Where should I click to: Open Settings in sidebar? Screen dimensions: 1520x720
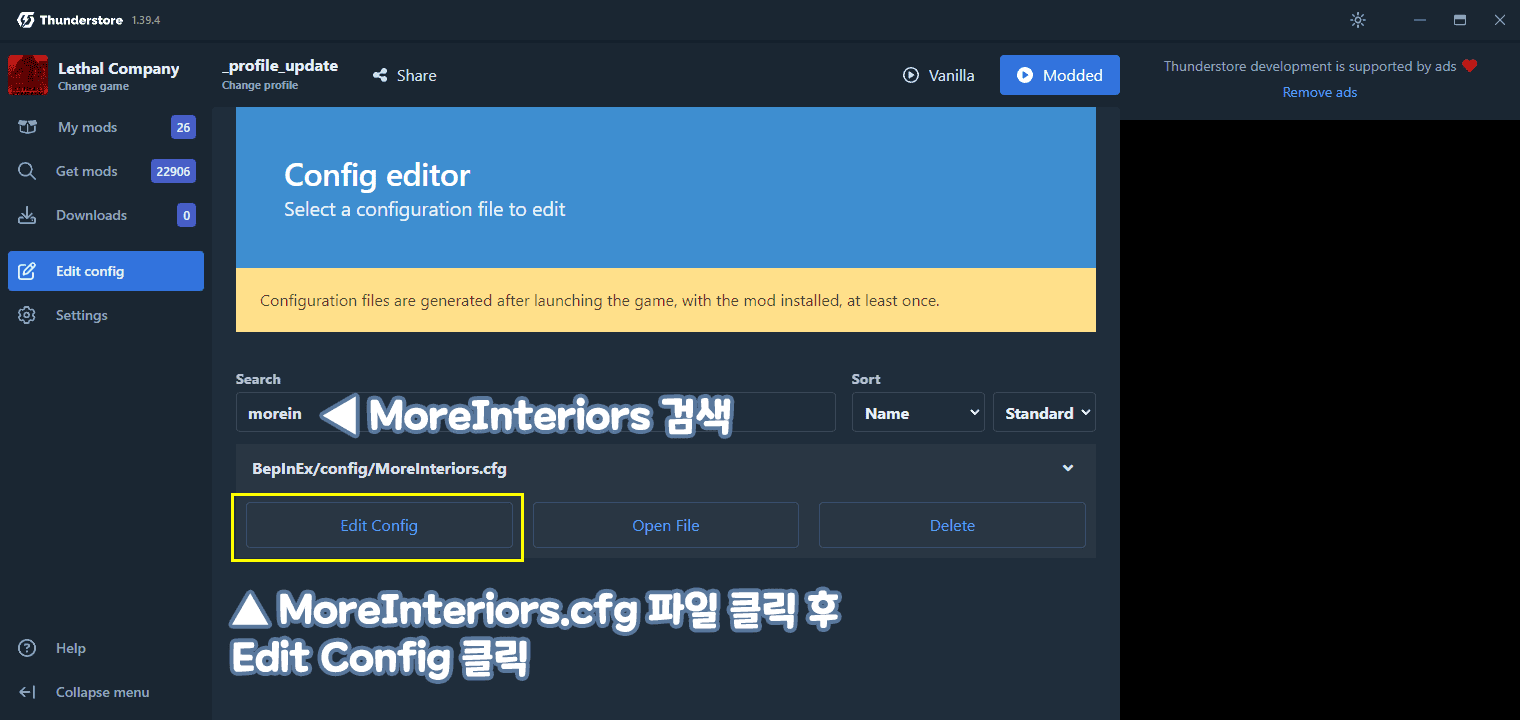tap(106, 315)
